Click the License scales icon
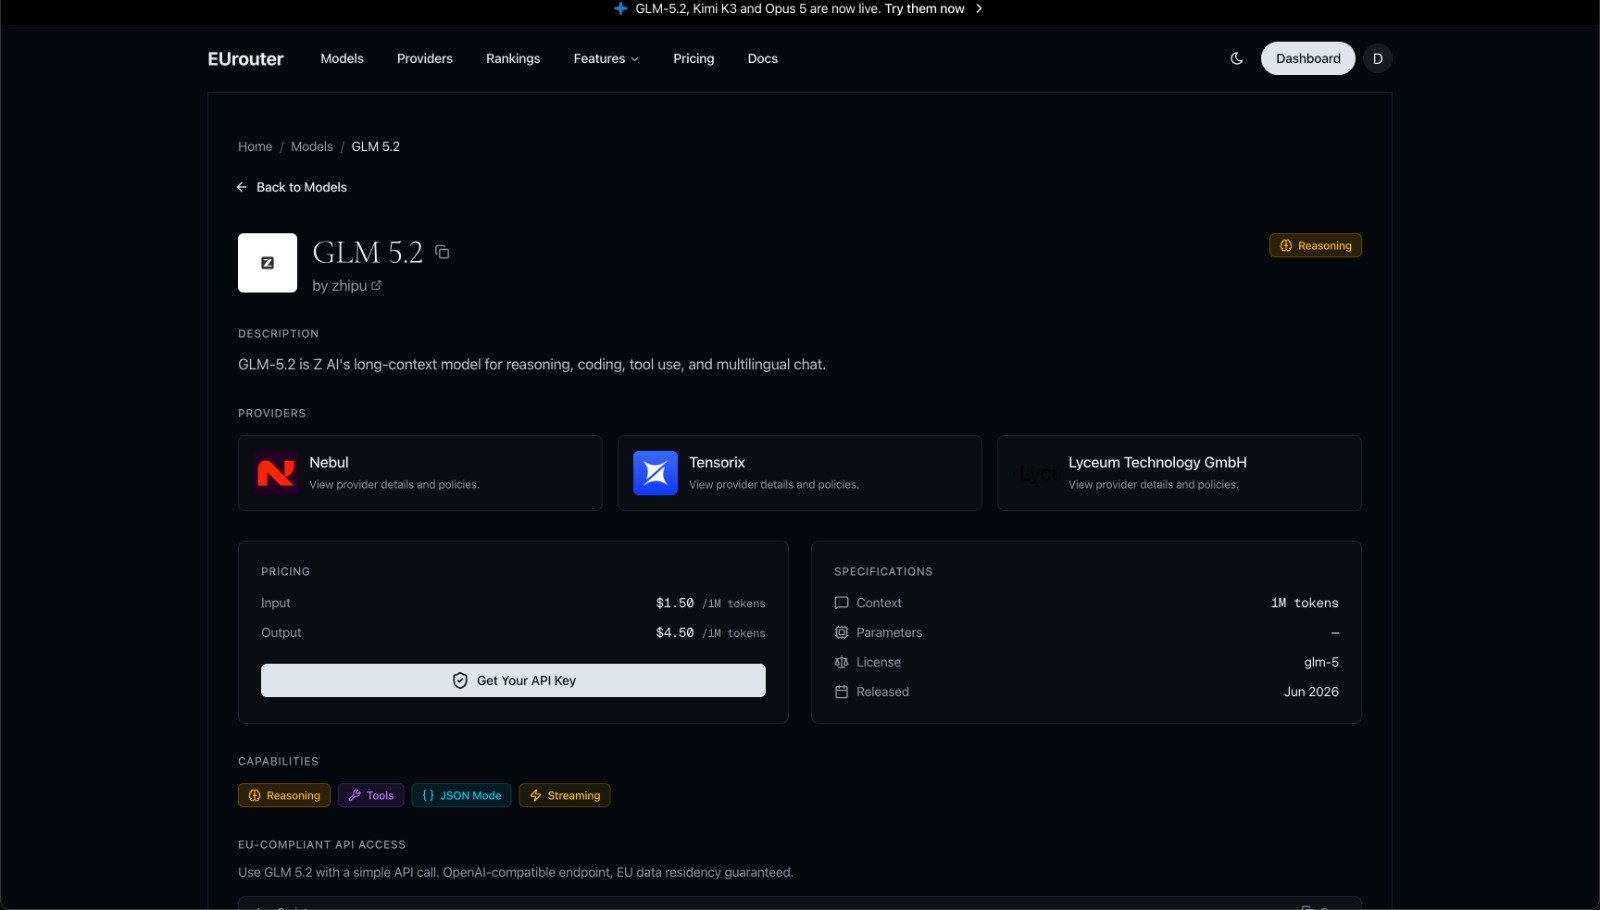Viewport: 1600px width, 910px height. [841, 662]
